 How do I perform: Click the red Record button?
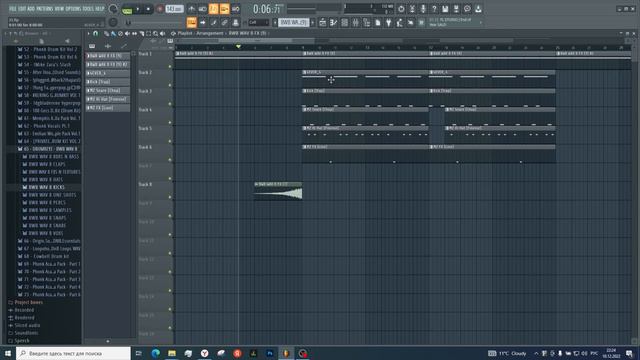[x=160, y=9]
